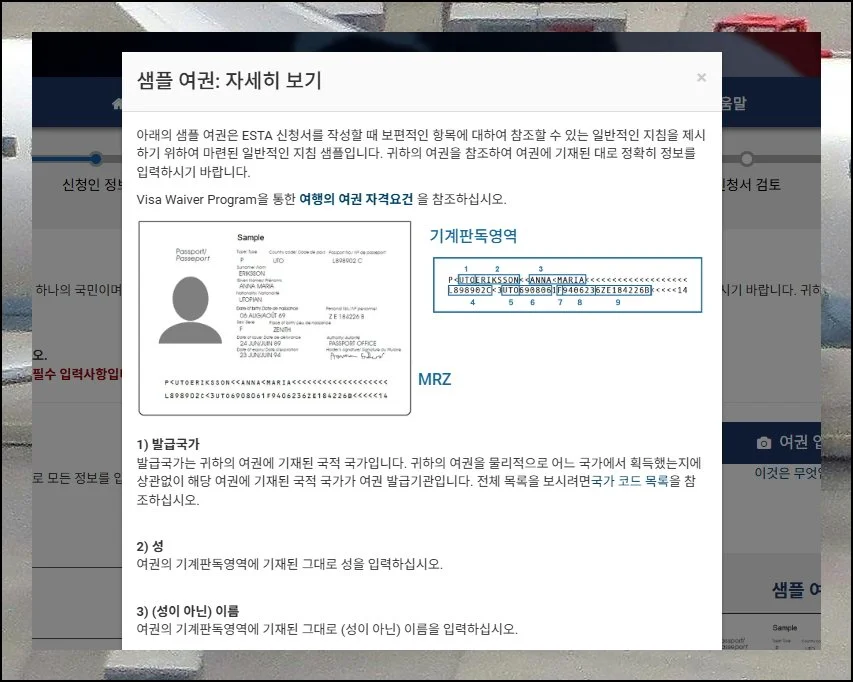This screenshot has height=682, width=853.
Task: Select the 신청서 검토 progress step dot
Action: coord(746,158)
